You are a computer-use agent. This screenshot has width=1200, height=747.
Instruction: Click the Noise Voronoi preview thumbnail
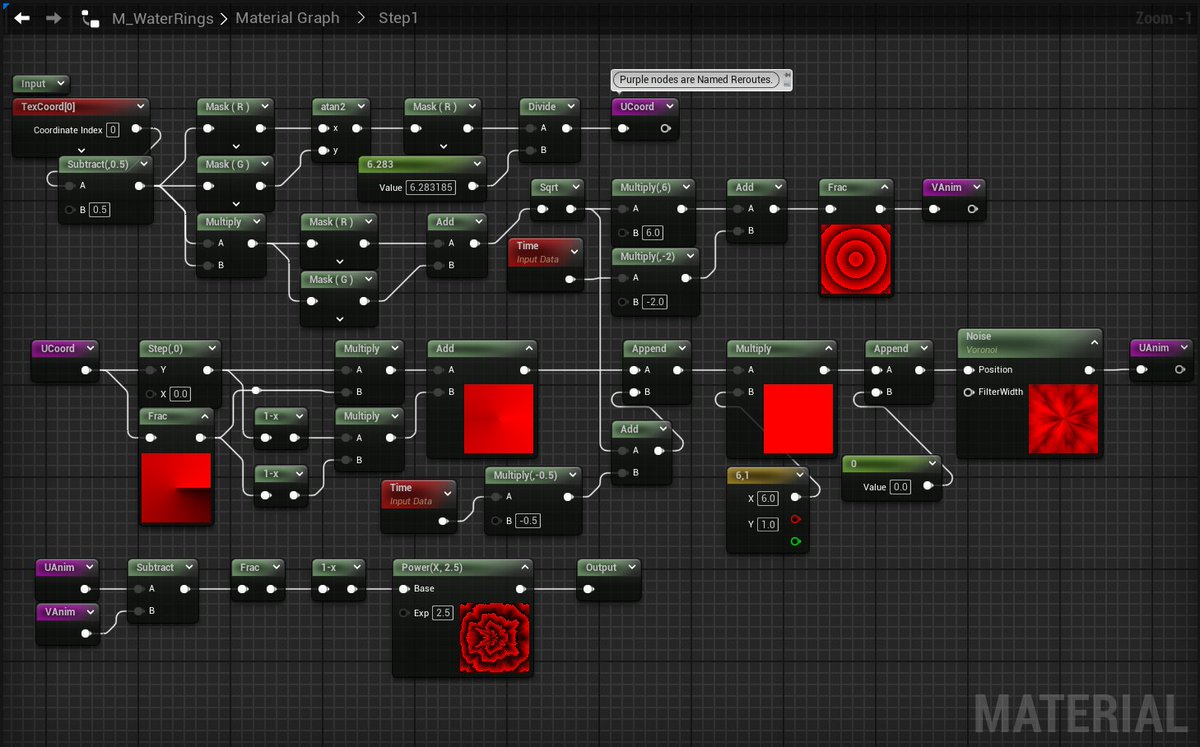[1063, 419]
